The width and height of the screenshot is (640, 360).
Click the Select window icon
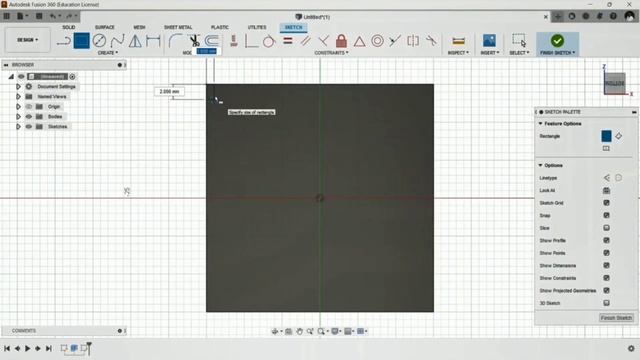tap(519, 40)
